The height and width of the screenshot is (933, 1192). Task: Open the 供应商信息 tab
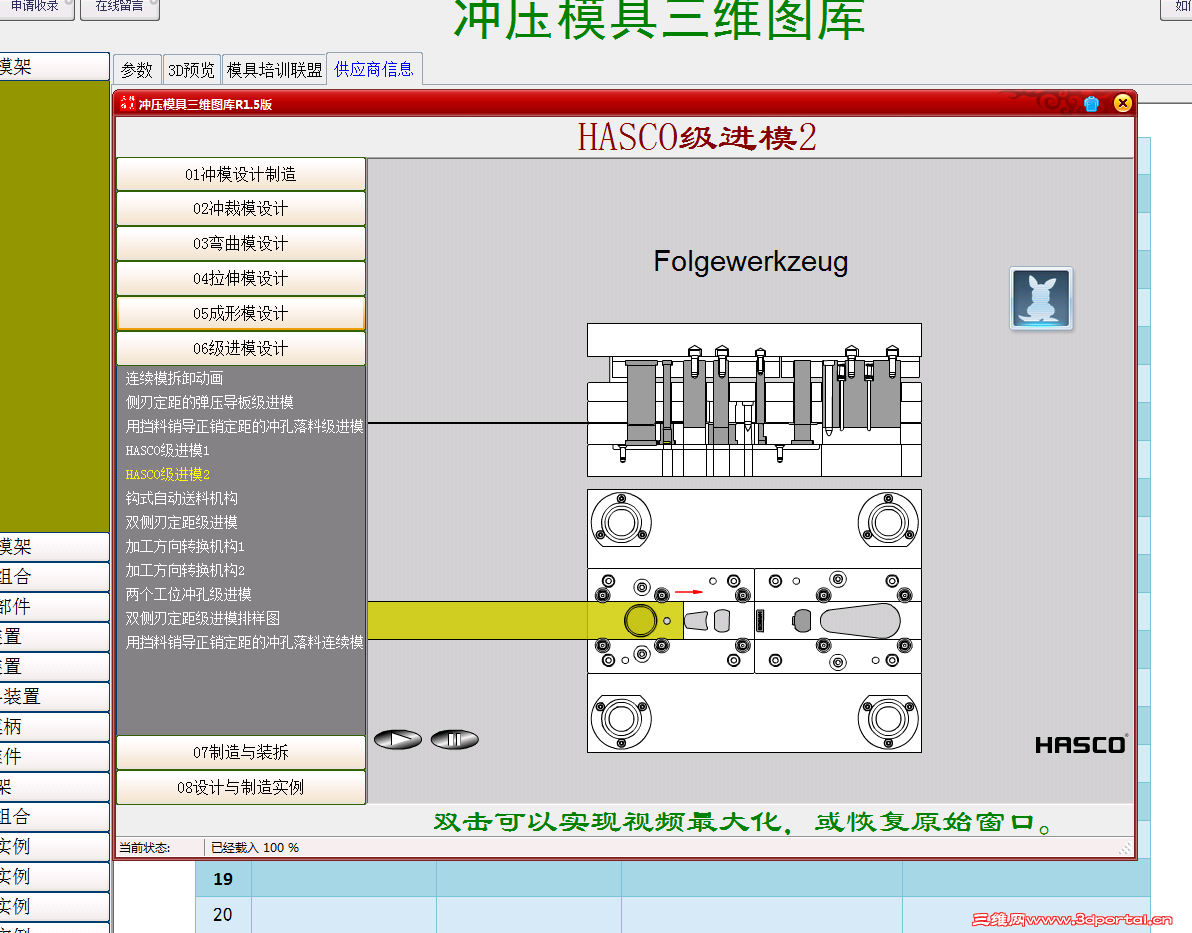(x=374, y=69)
